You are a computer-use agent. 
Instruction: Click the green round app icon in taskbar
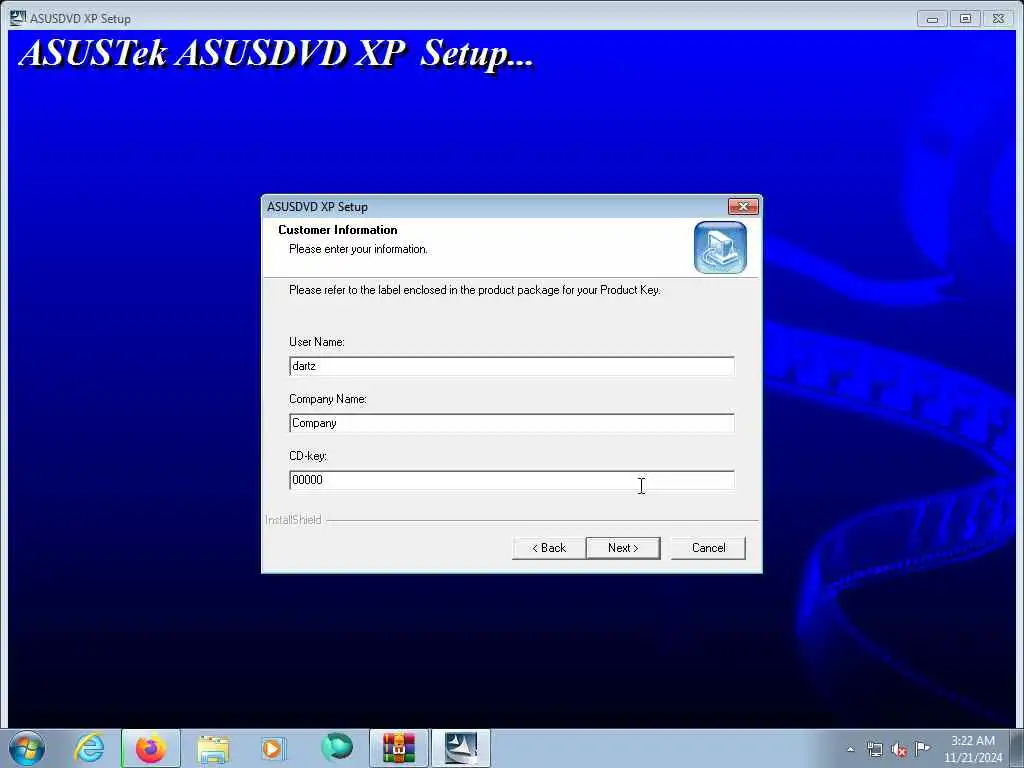pos(337,747)
